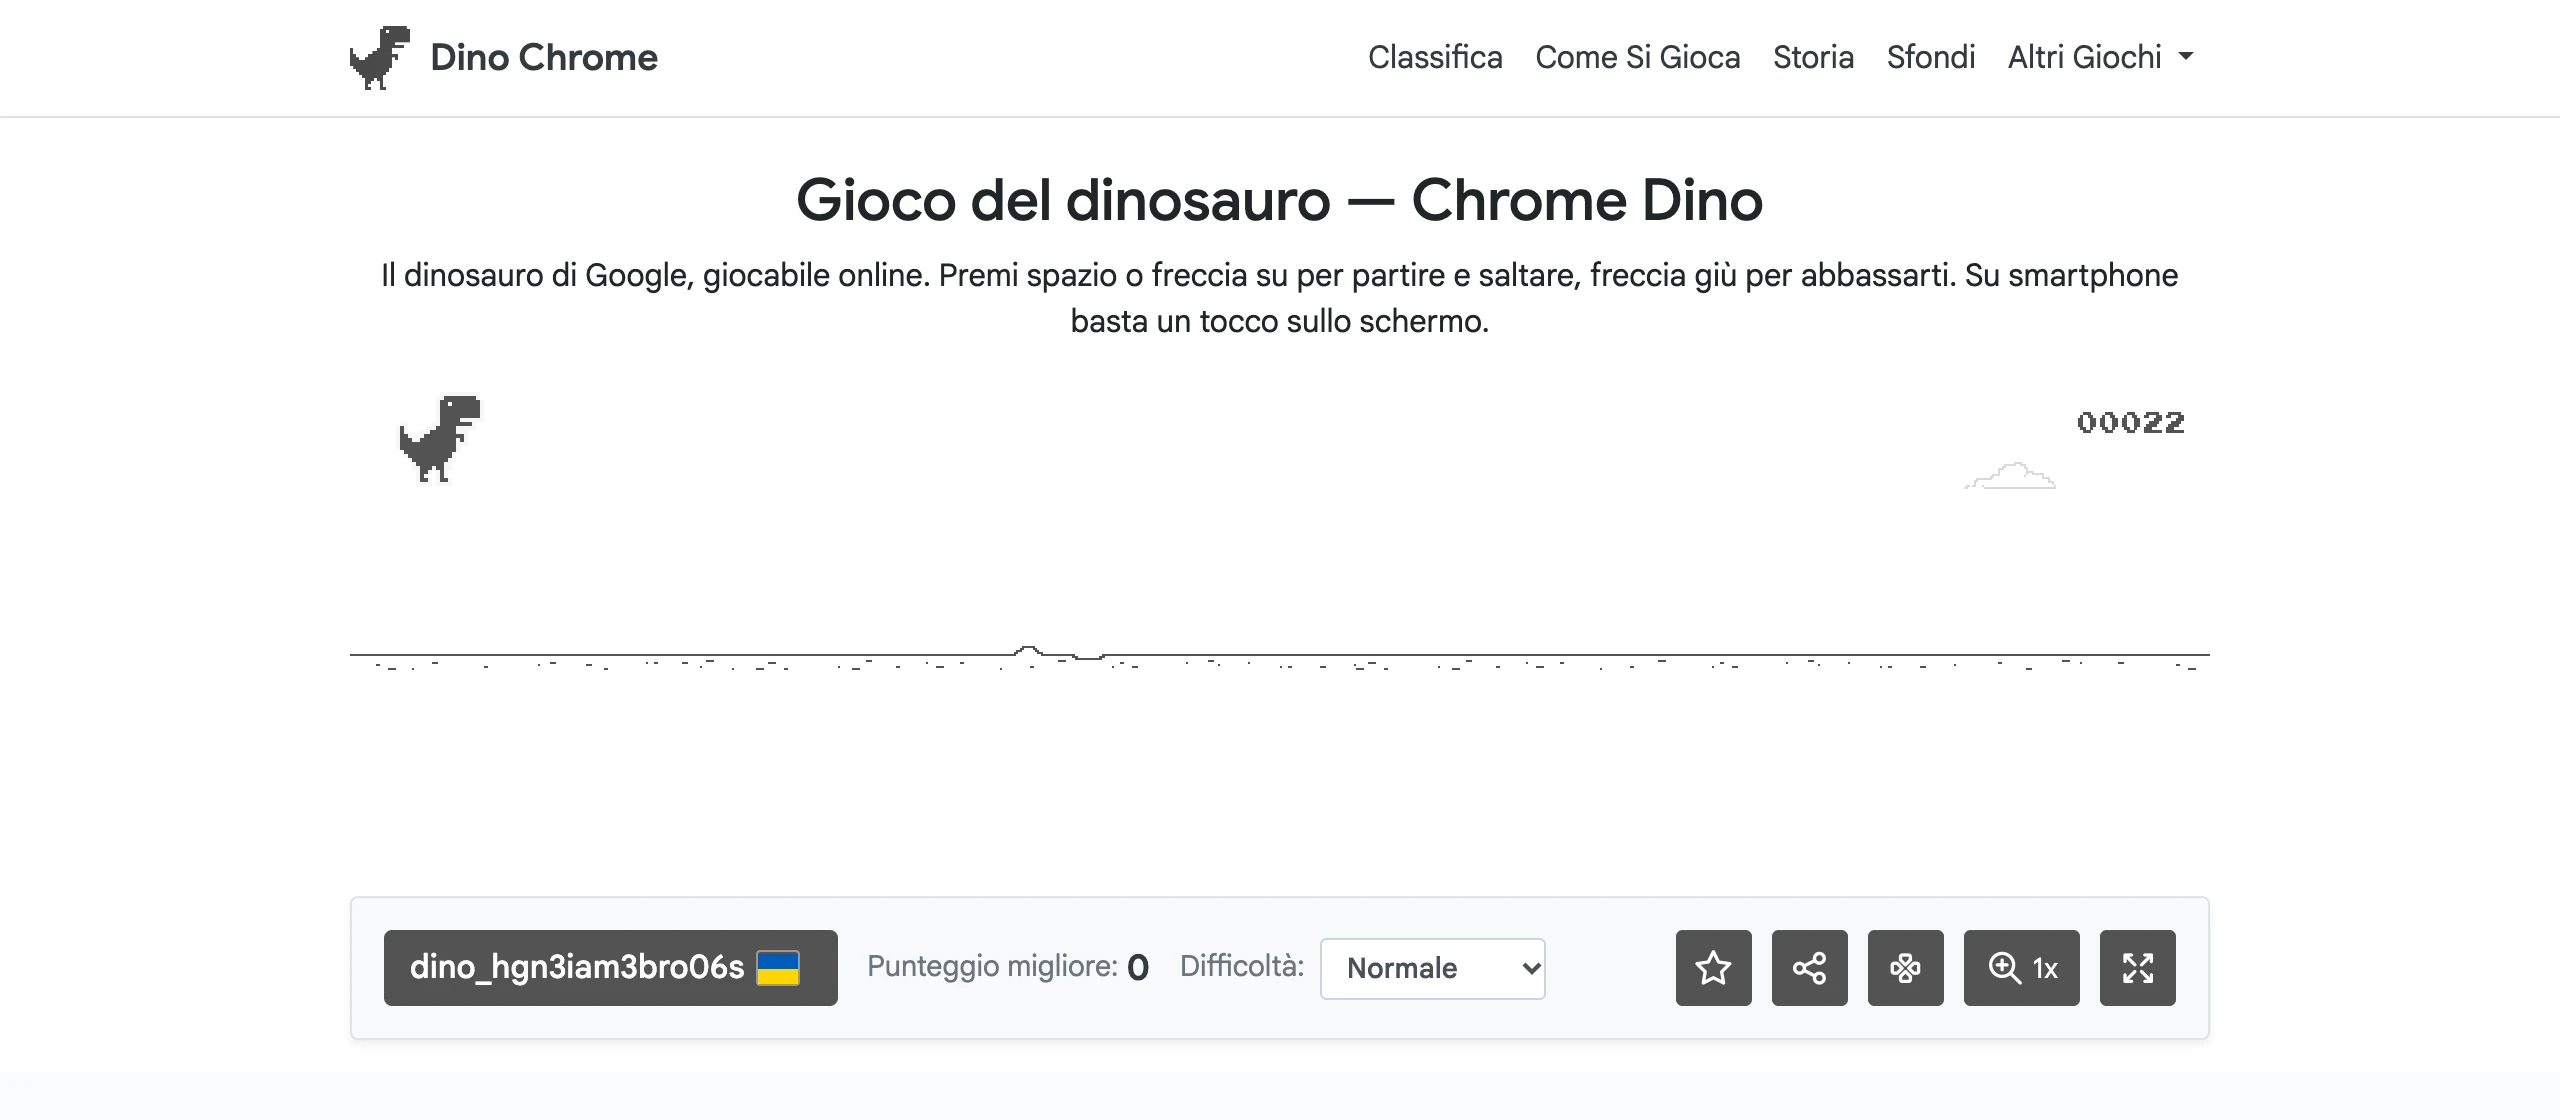This screenshot has width=2560, height=1120.
Task: Click the Ukraine flag icon
Action: (778, 968)
